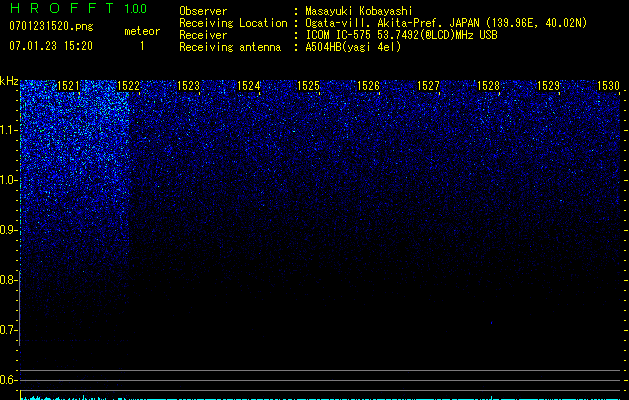
Task: Click the meteor count value 1
Action: click(x=142, y=46)
